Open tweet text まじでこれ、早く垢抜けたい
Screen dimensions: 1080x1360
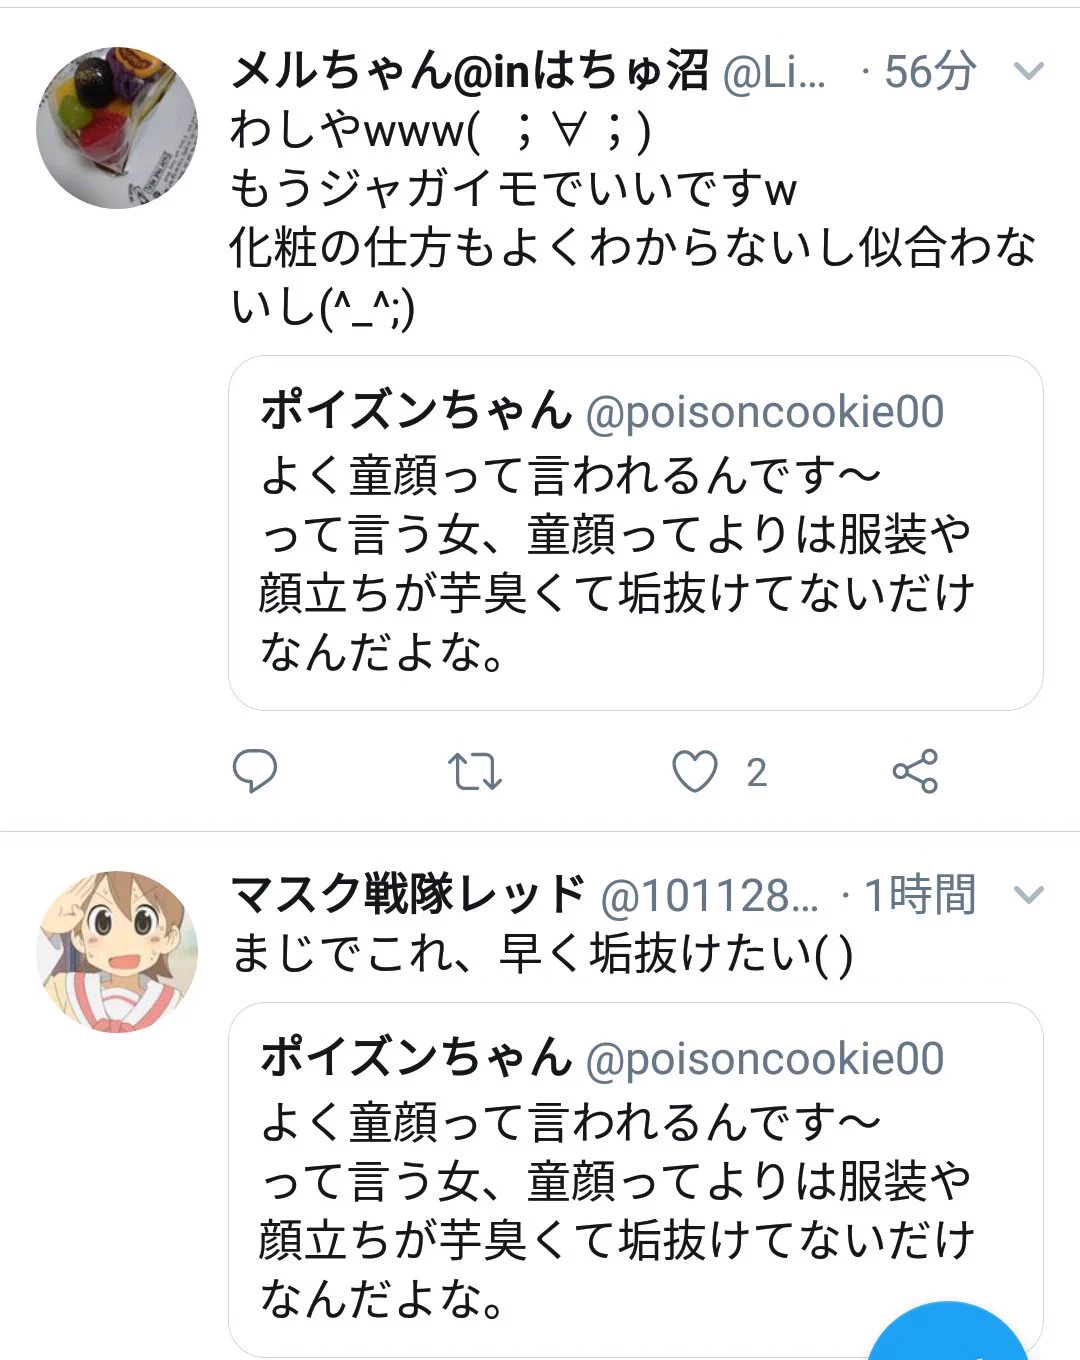(x=541, y=953)
